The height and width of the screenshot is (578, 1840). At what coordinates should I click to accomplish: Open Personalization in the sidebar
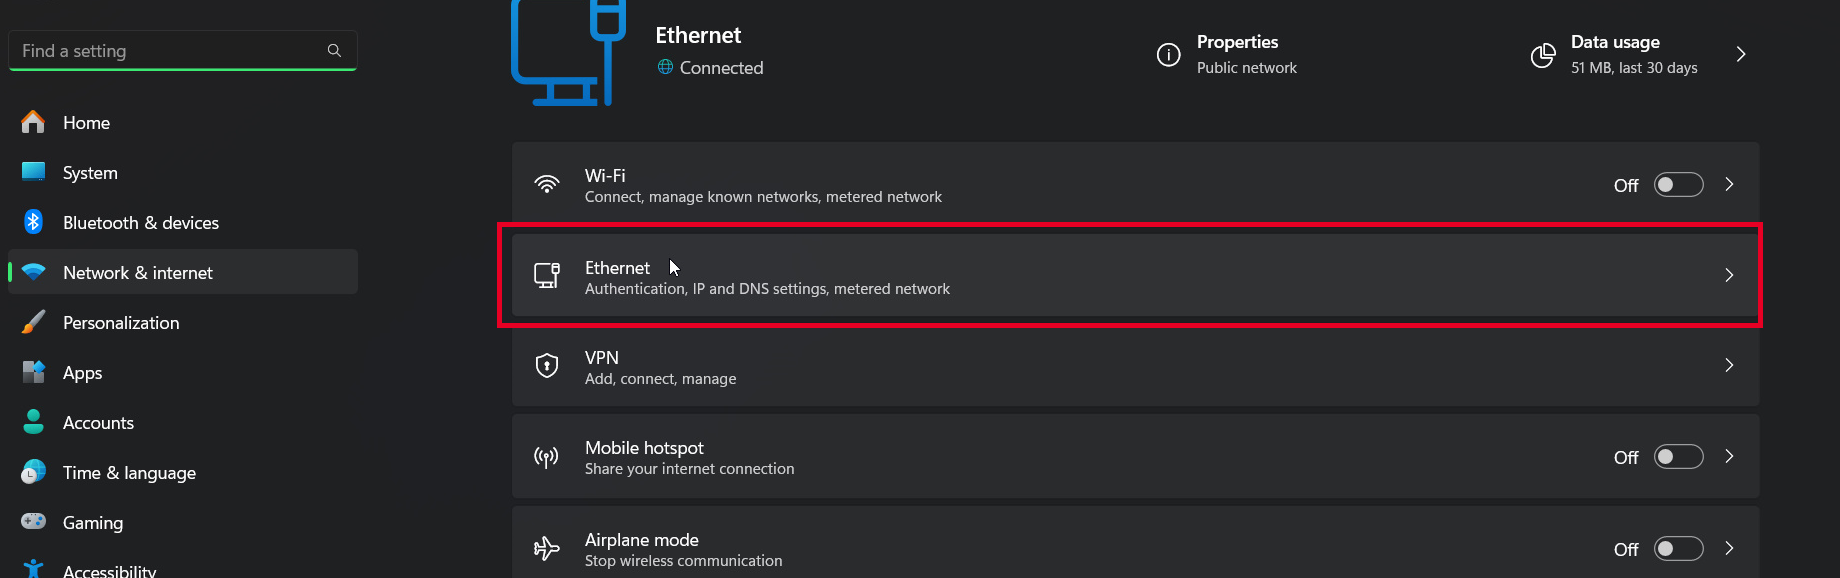(x=121, y=323)
